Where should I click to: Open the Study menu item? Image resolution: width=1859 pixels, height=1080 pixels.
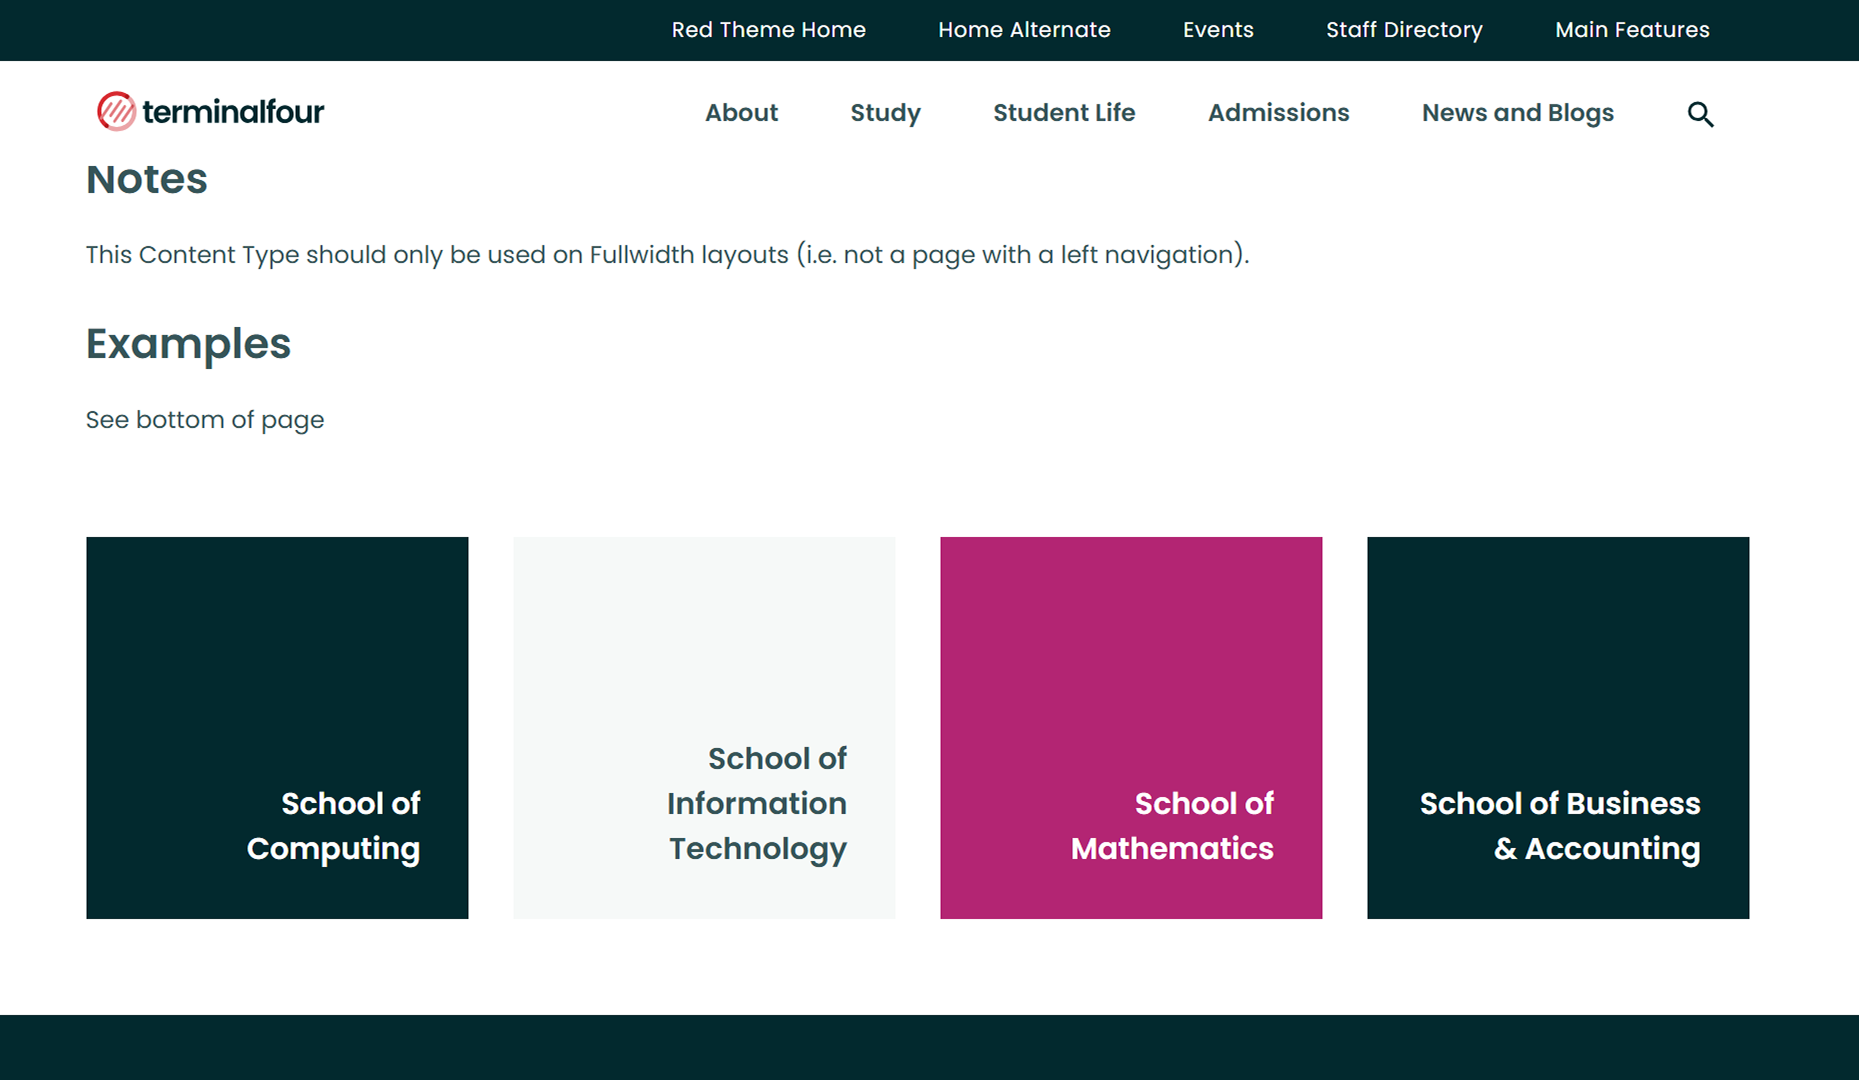(885, 113)
